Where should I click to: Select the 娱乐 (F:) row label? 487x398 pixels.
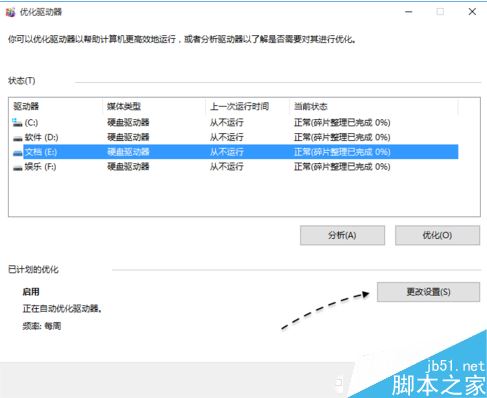pyautogui.click(x=40, y=167)
